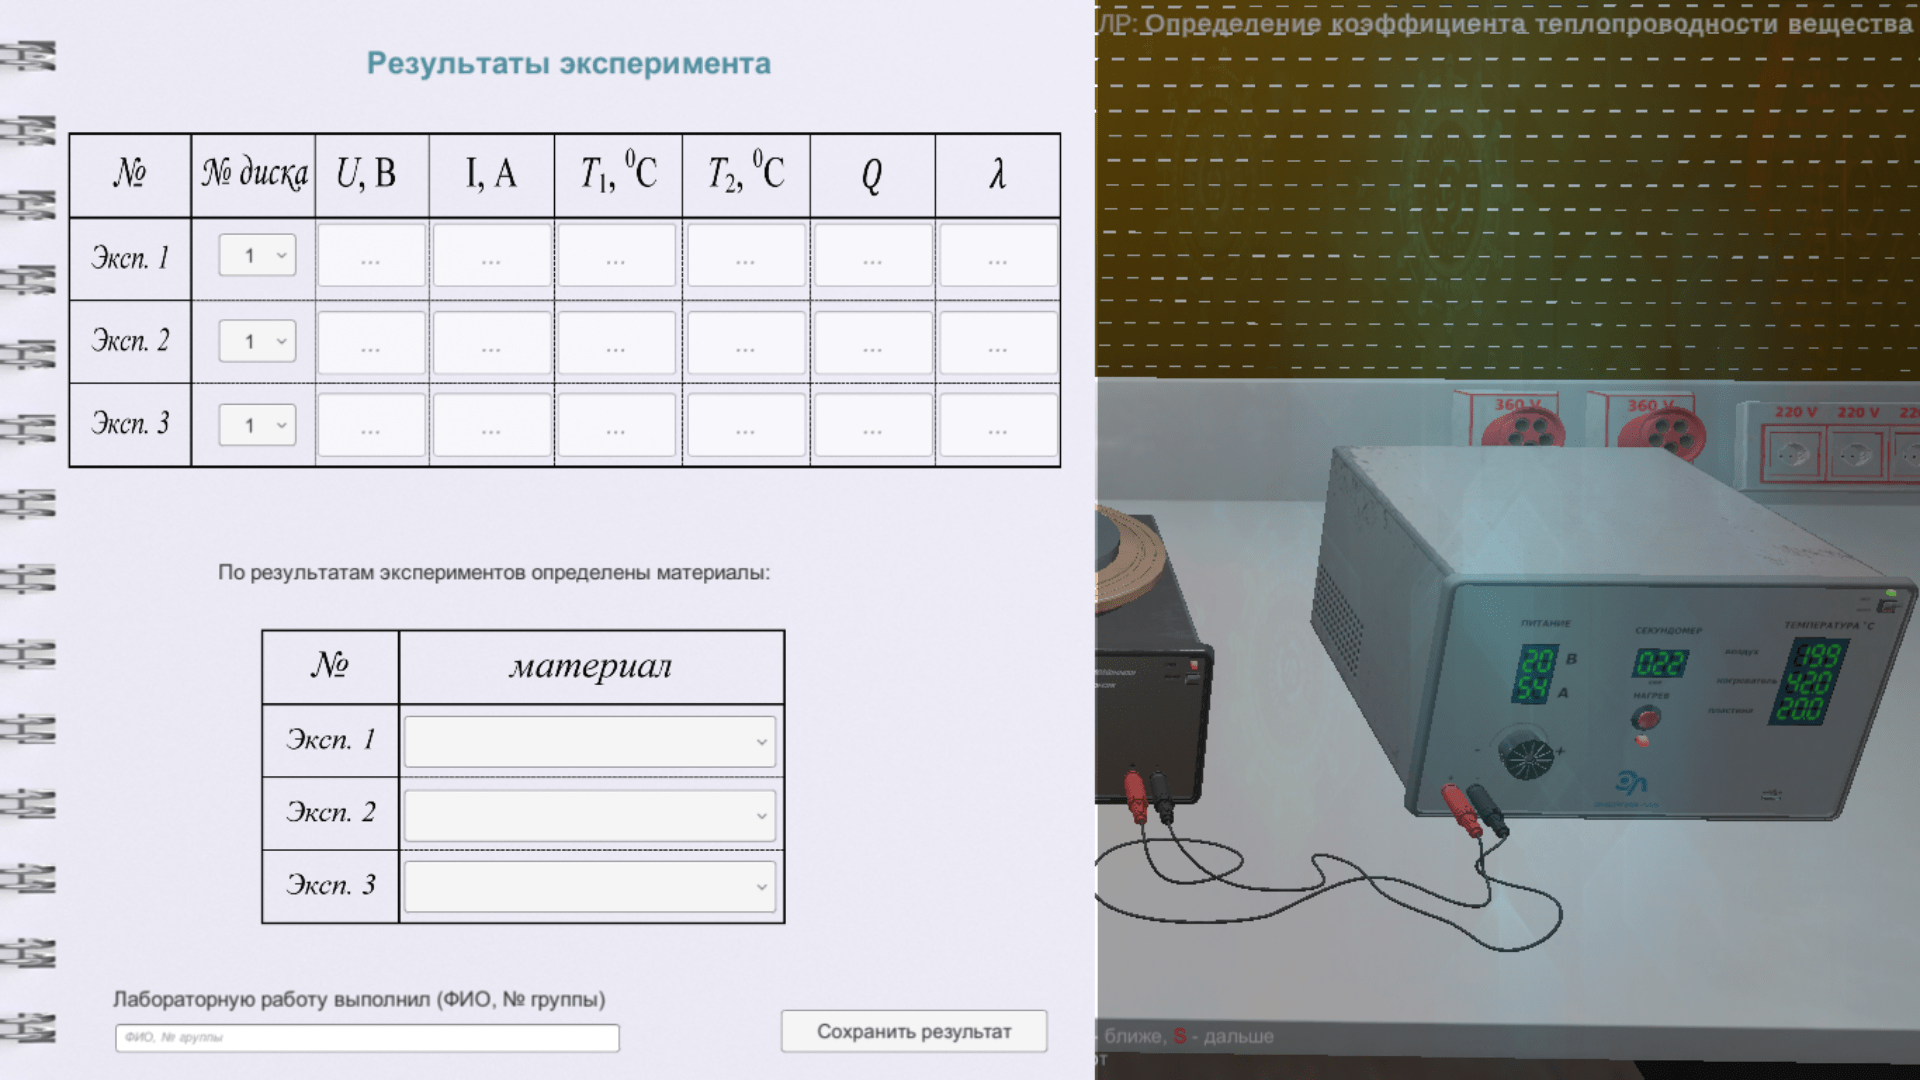This screenshot has width=1920, height=1080.
Task: Open the disk number dropdown for Эксп. 1
Action: 256,254
